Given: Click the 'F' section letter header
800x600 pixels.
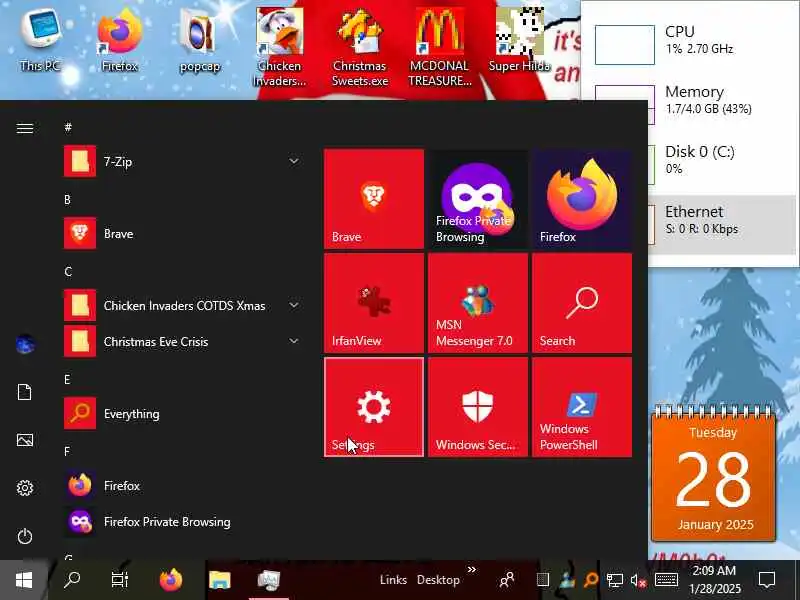Looking at the screenshot, I should (67, 452).
